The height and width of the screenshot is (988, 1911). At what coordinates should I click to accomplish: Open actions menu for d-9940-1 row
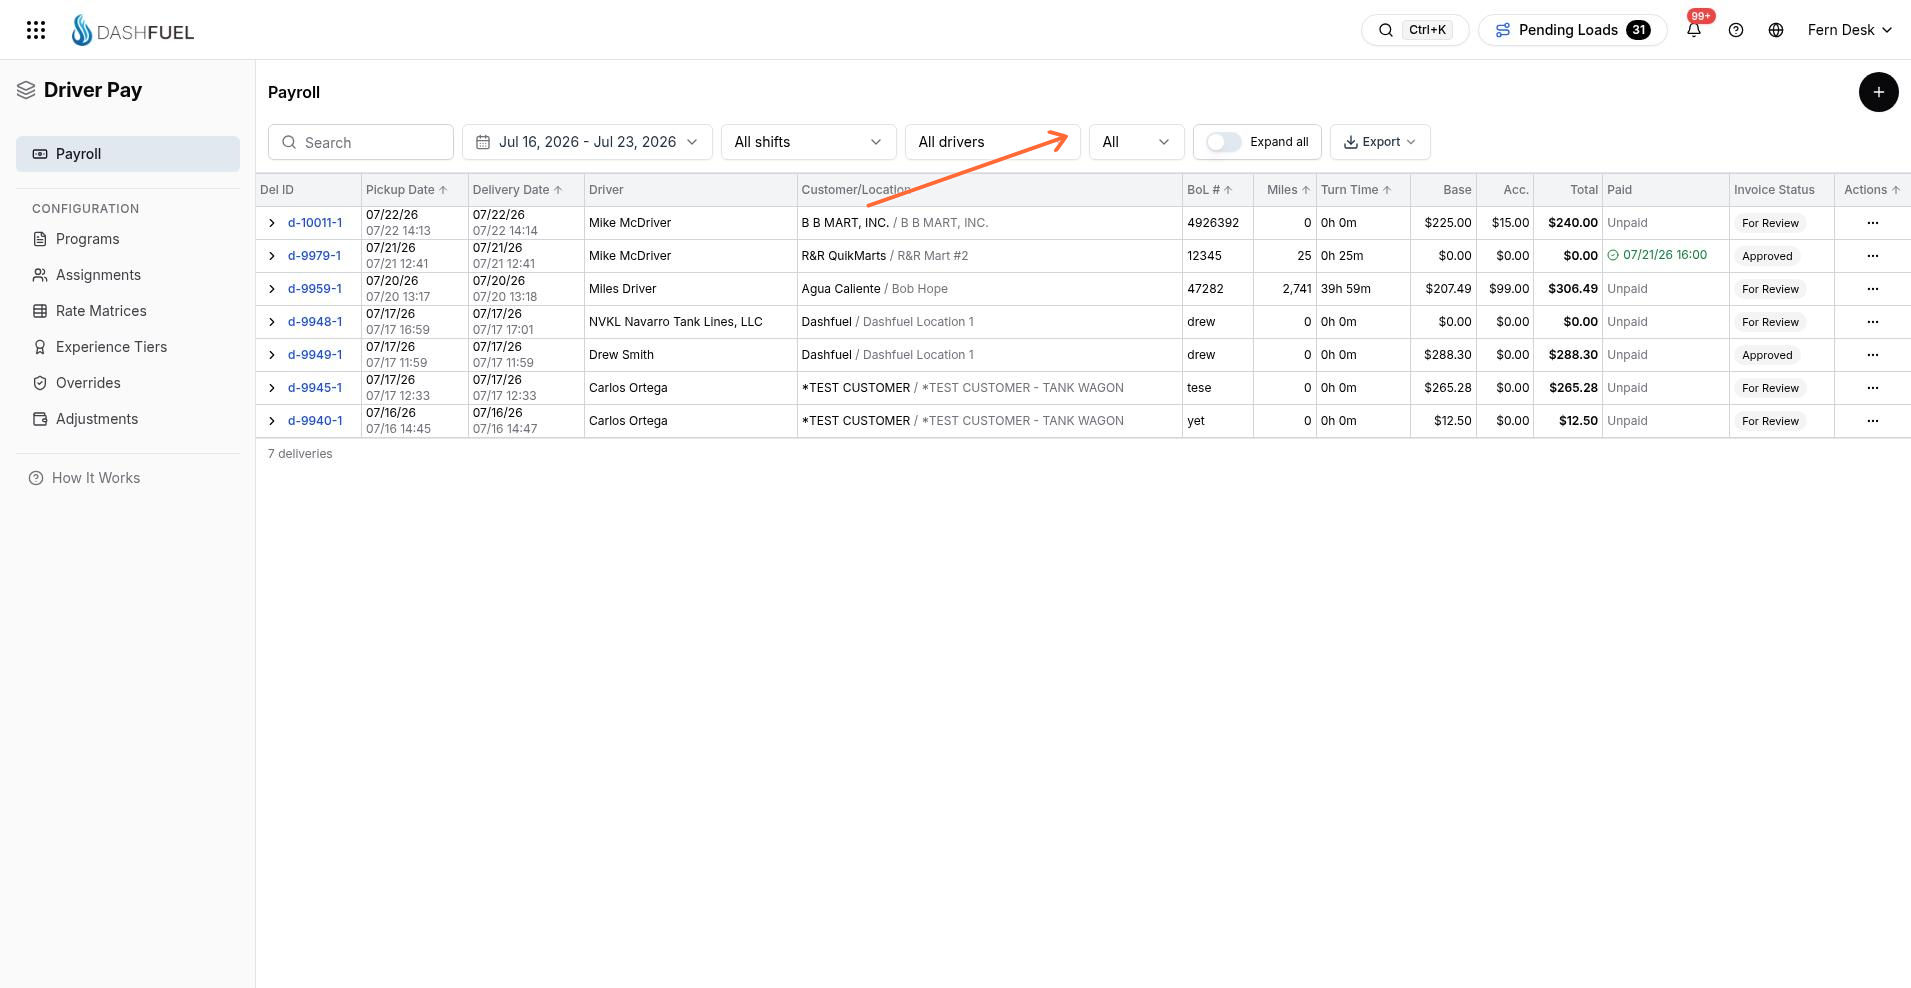(x=1872, y=421)
